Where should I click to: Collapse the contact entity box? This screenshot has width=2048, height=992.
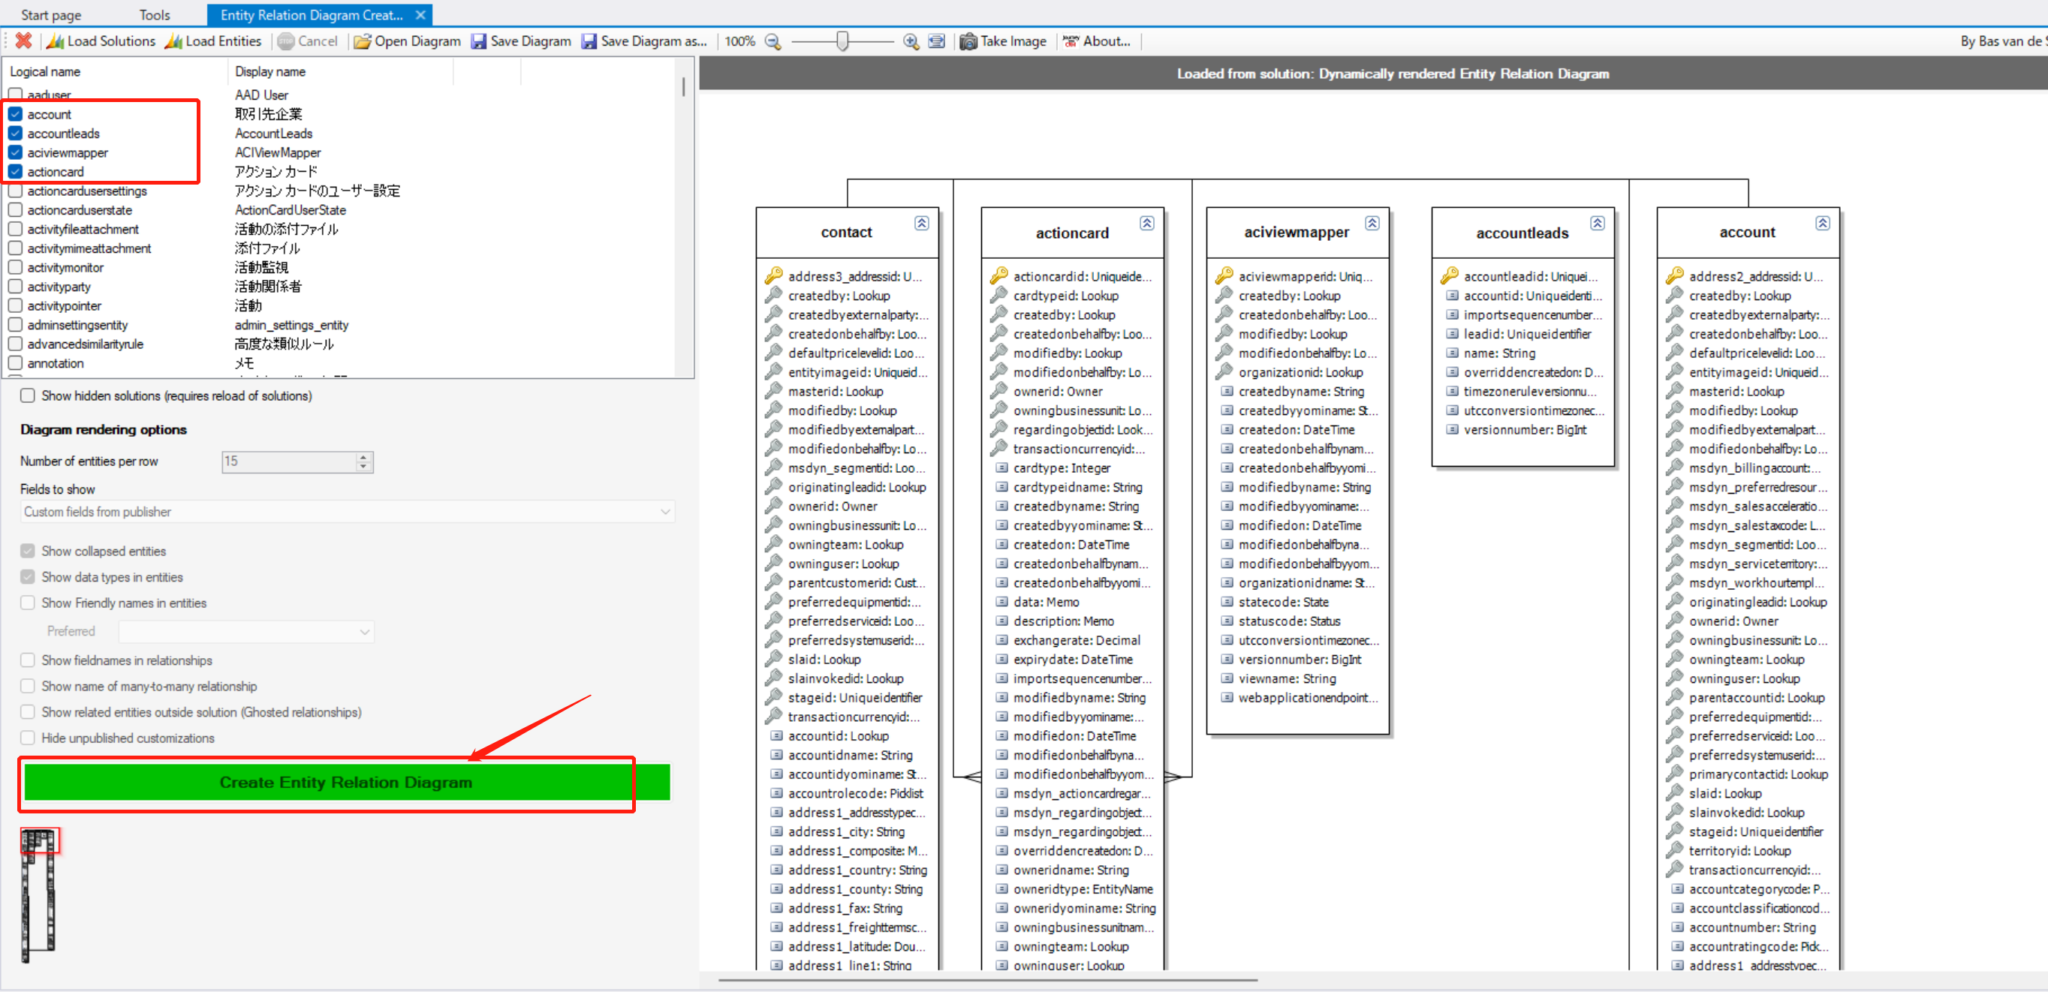[921, 223]
